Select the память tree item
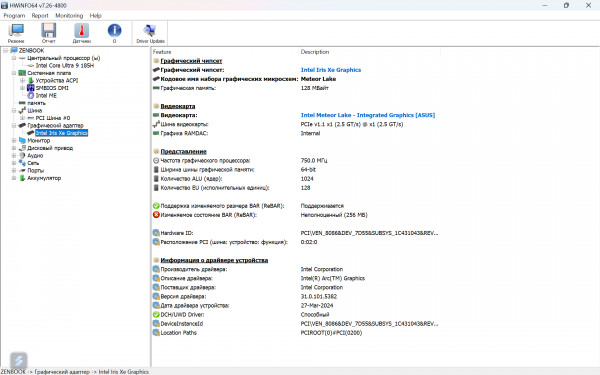Image resolution: width=600 pixels, height=375 pixels. [36, 103]
